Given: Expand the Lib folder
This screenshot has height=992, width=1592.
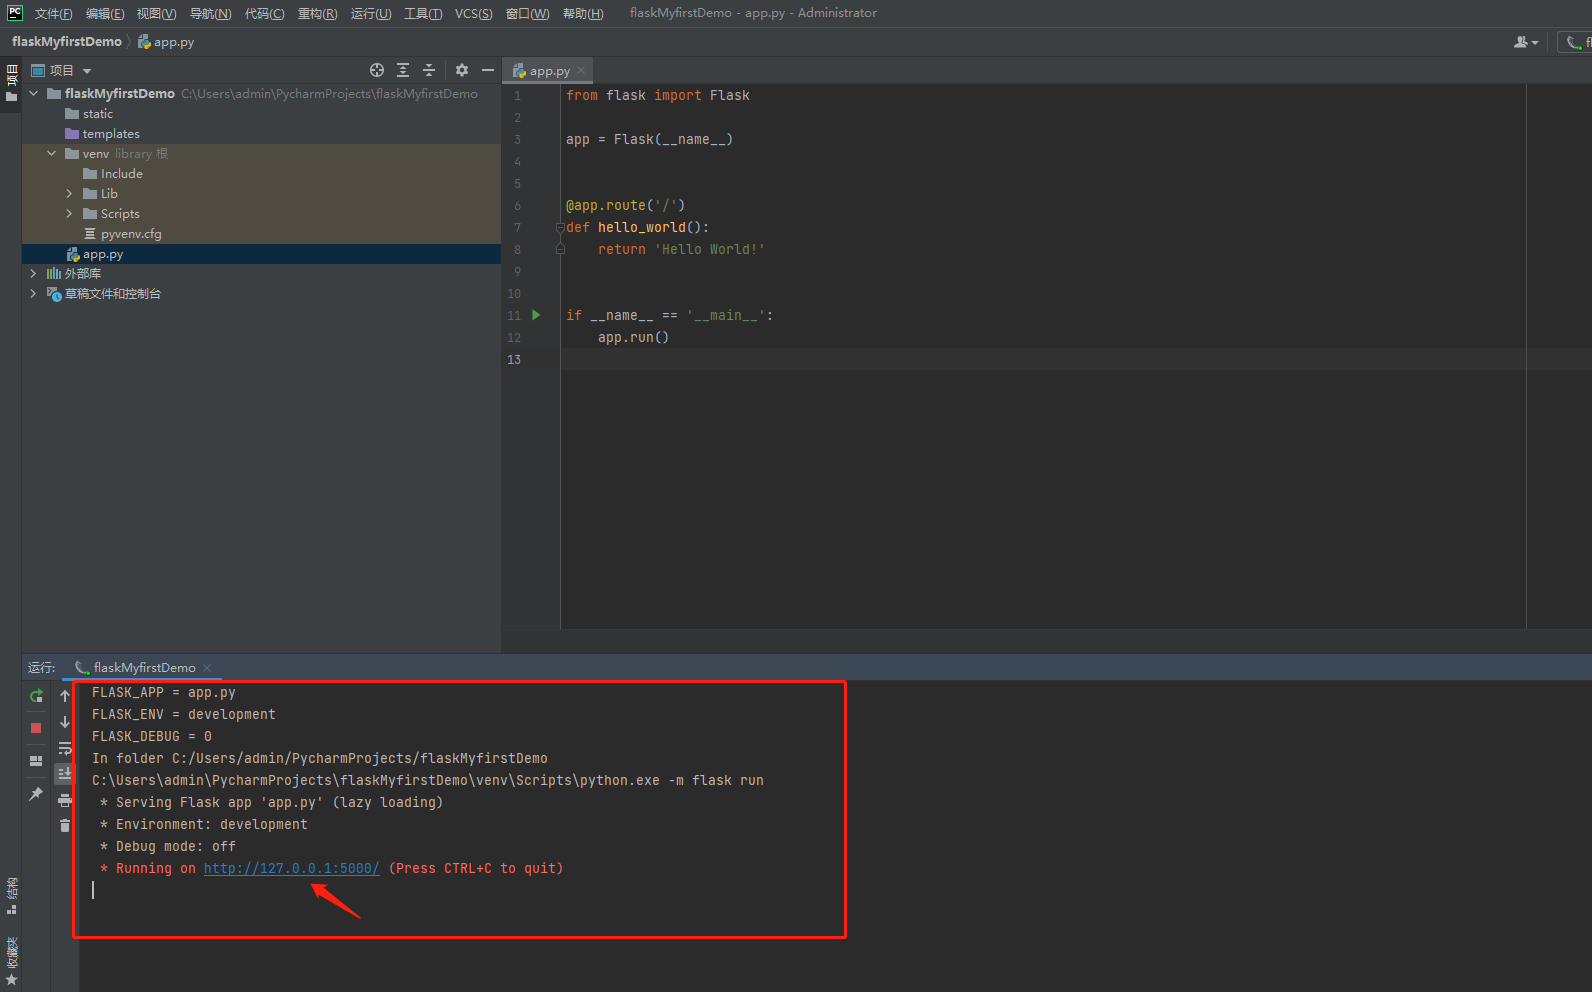Looking at the screenshot, I should [69, 193].
